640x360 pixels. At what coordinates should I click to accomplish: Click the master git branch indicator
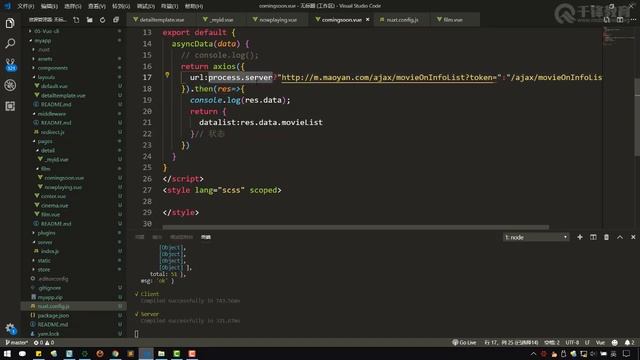pos(17,342)
